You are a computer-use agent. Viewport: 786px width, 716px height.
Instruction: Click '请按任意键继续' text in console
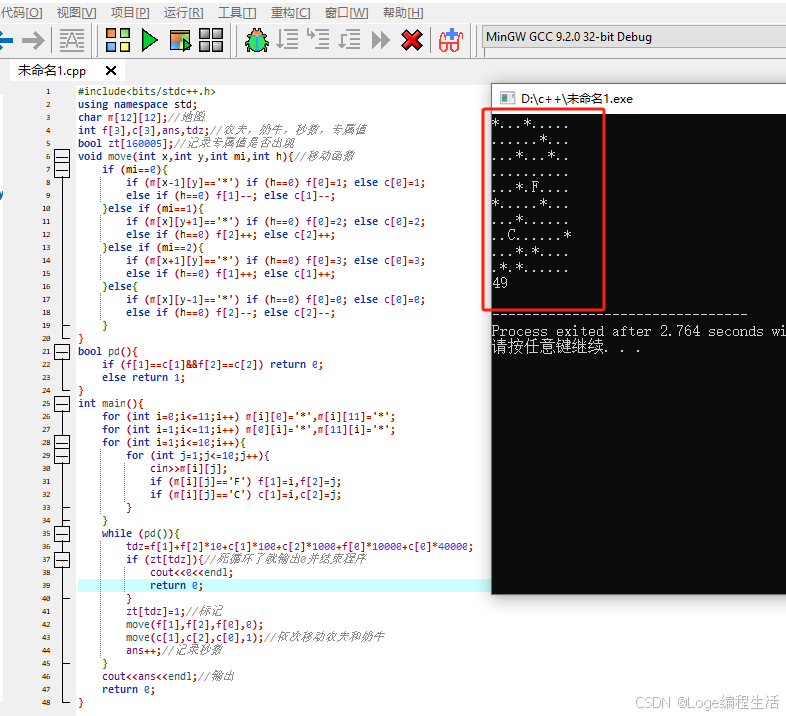(x=547, y=347)
